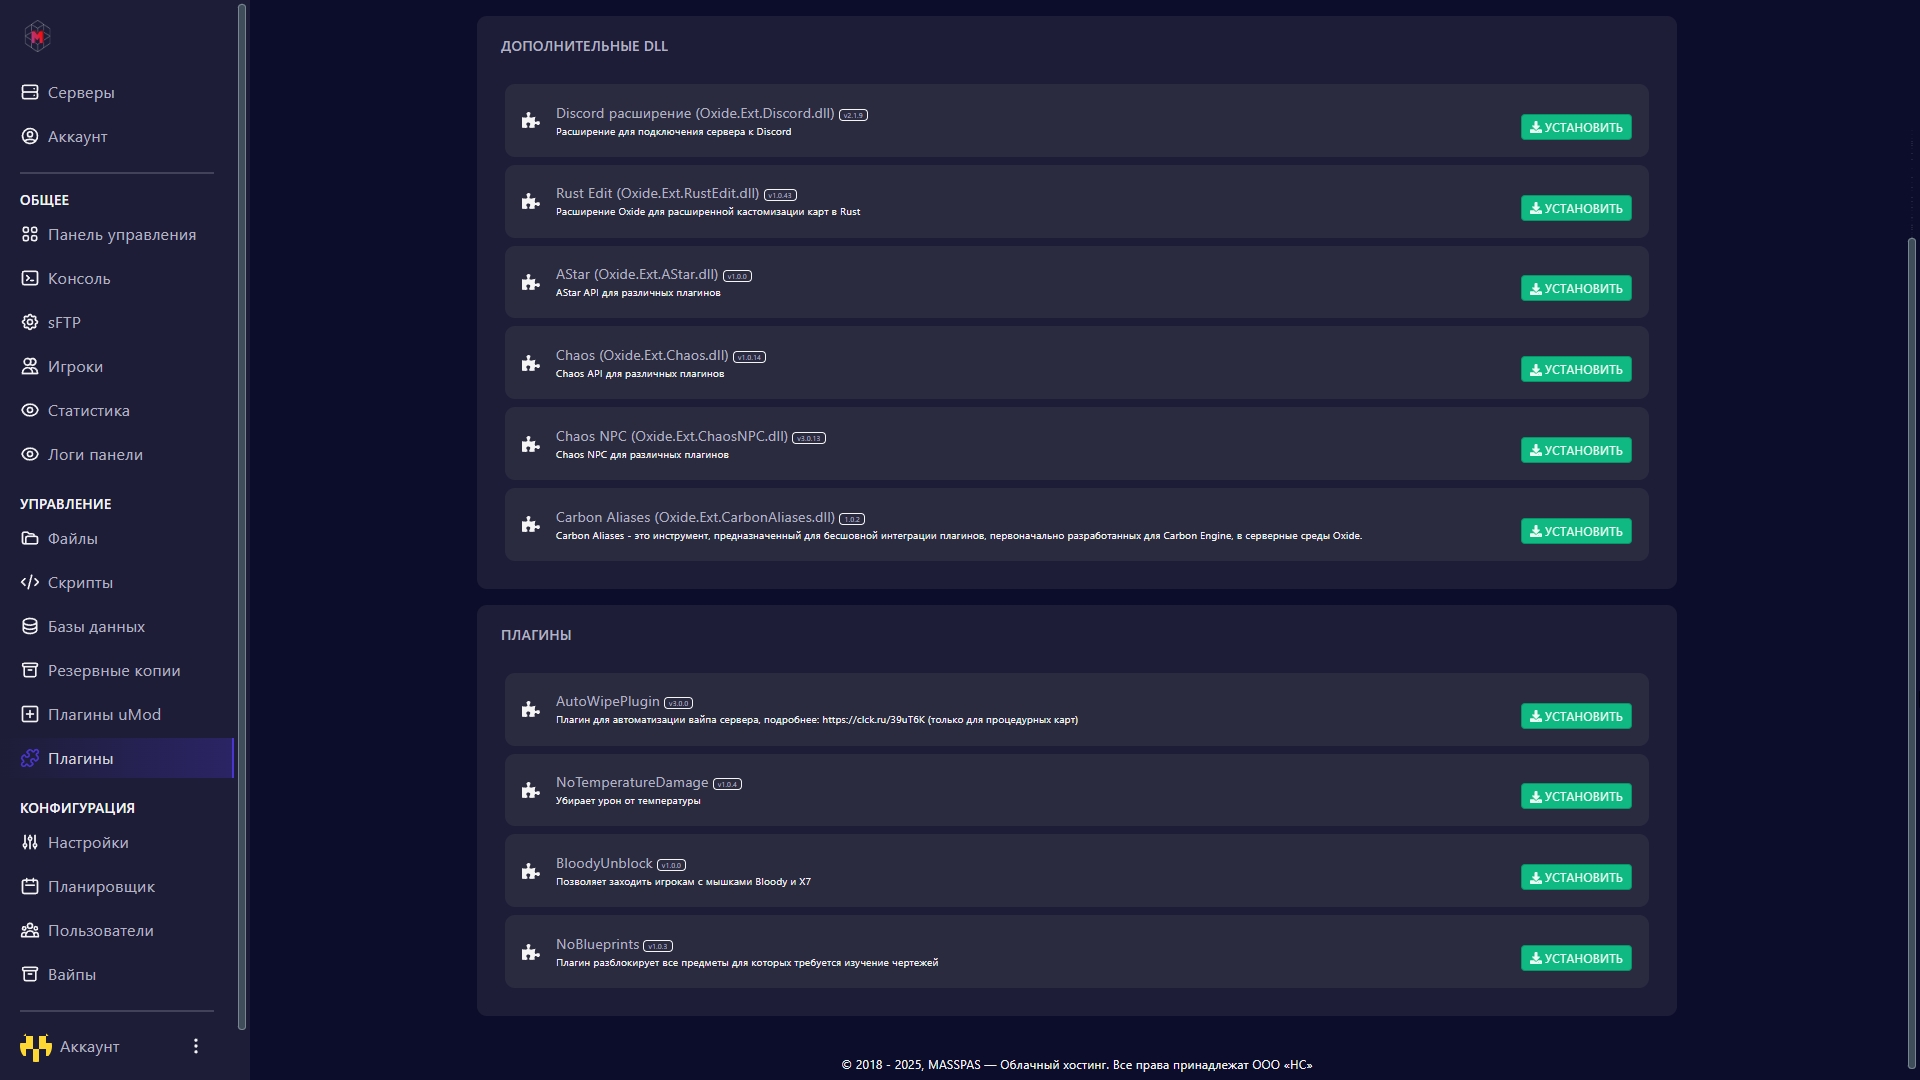
Task: Click the folder icon for Файлы
Action: pyautogui.click(x=29, y=538)
